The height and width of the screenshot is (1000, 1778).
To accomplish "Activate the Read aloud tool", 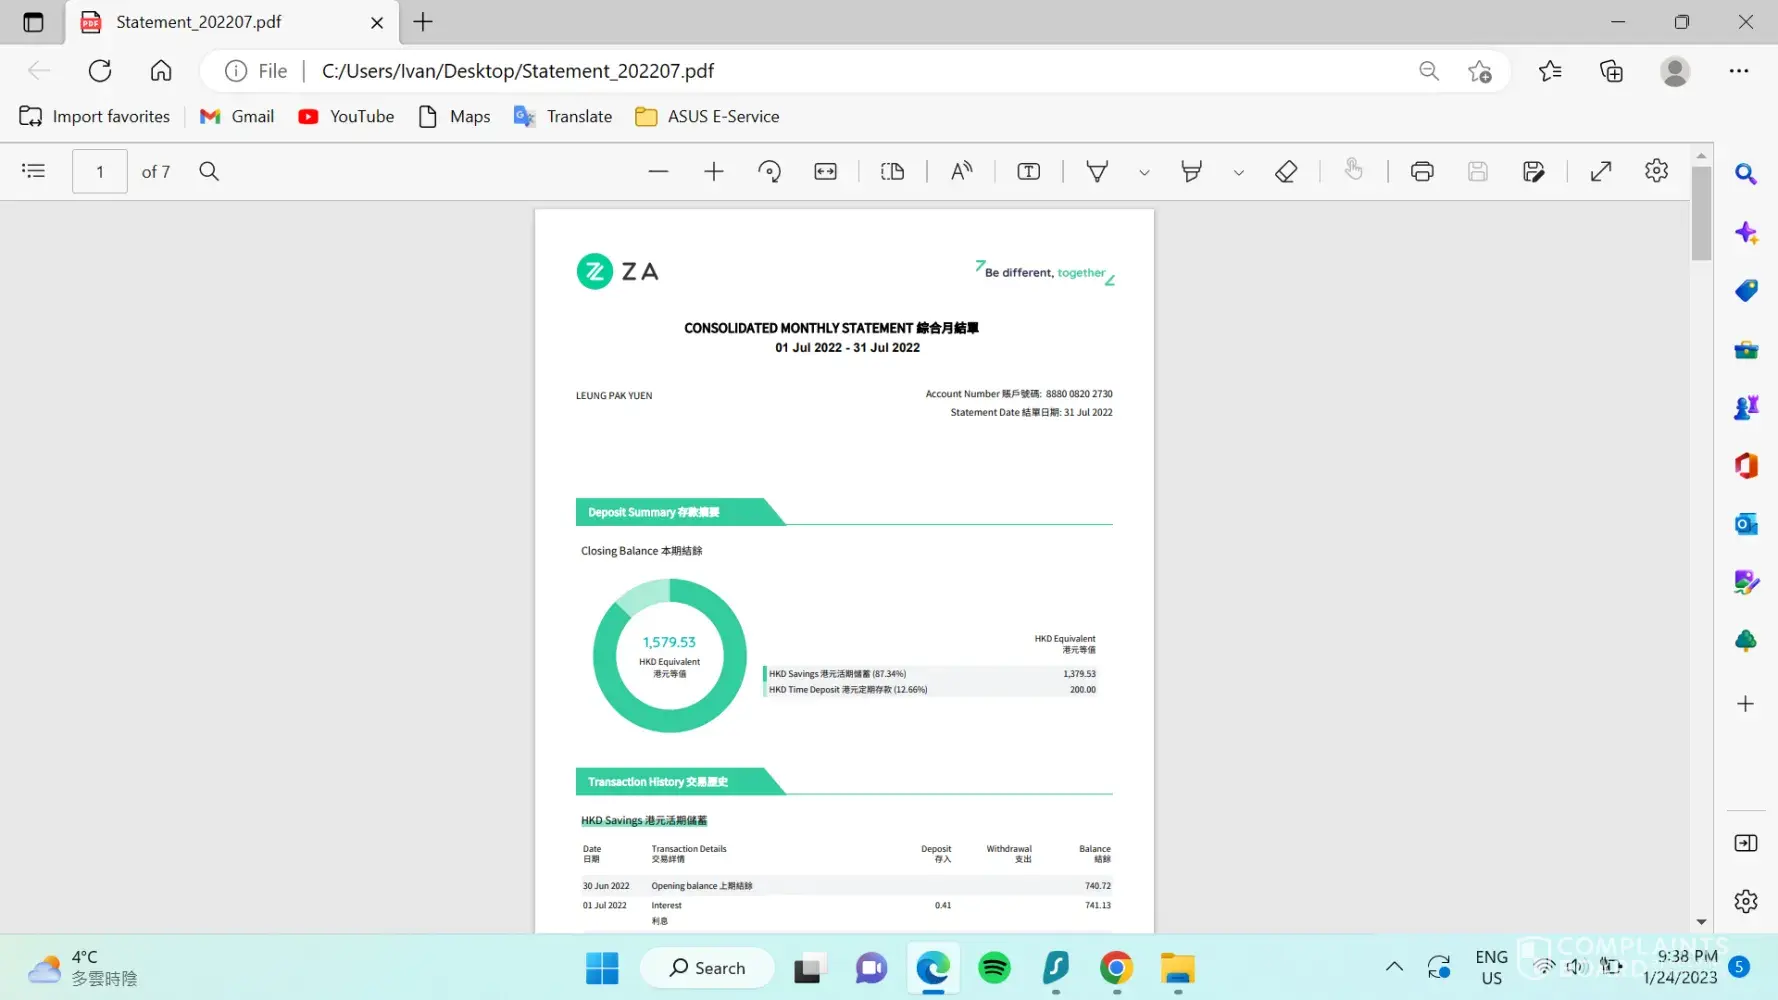I will [x=961, y=171].
